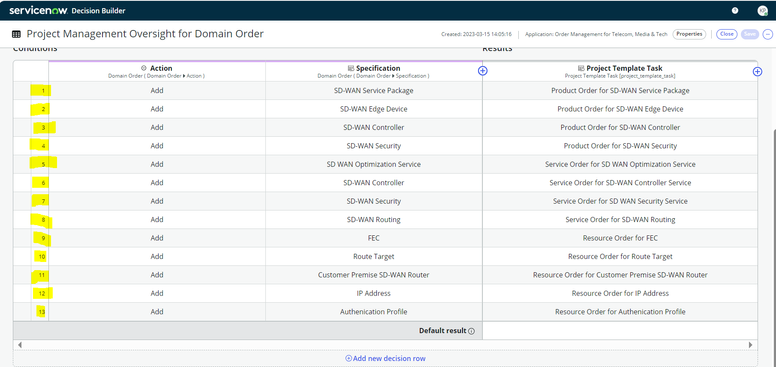
Task: Select the Authenication Profile specification cell
Action: tap(374, 312)
